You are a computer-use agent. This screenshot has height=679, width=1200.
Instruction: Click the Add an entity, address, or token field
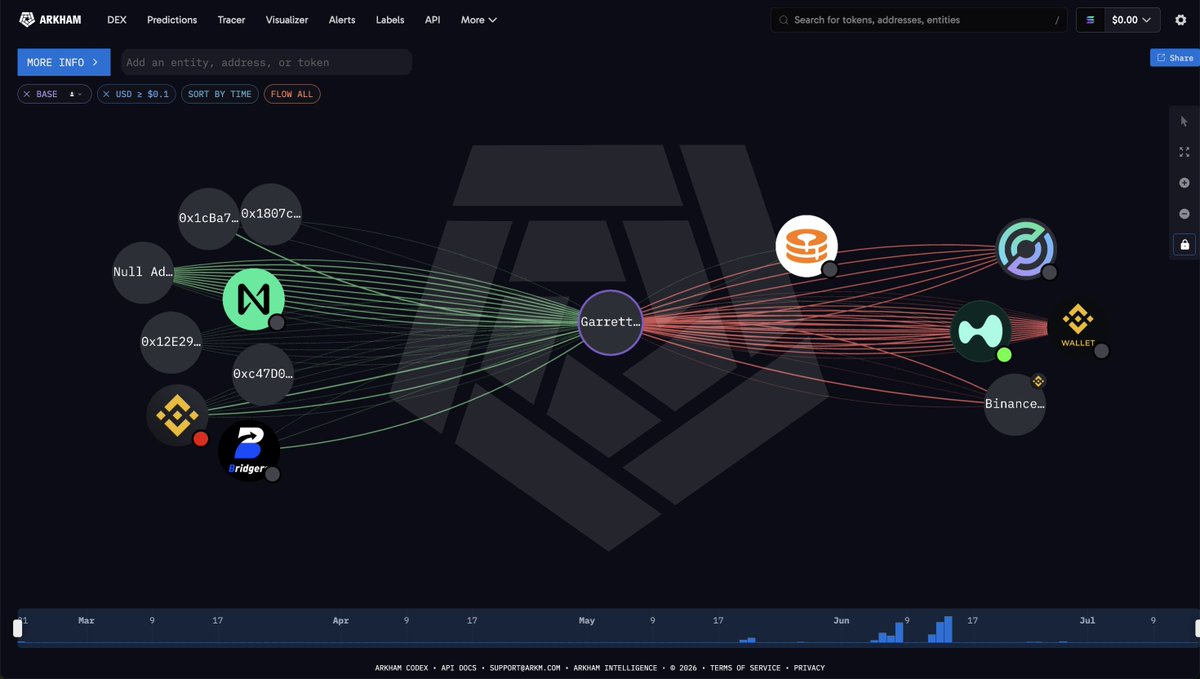pyautogui.click(x=266, y=62)
